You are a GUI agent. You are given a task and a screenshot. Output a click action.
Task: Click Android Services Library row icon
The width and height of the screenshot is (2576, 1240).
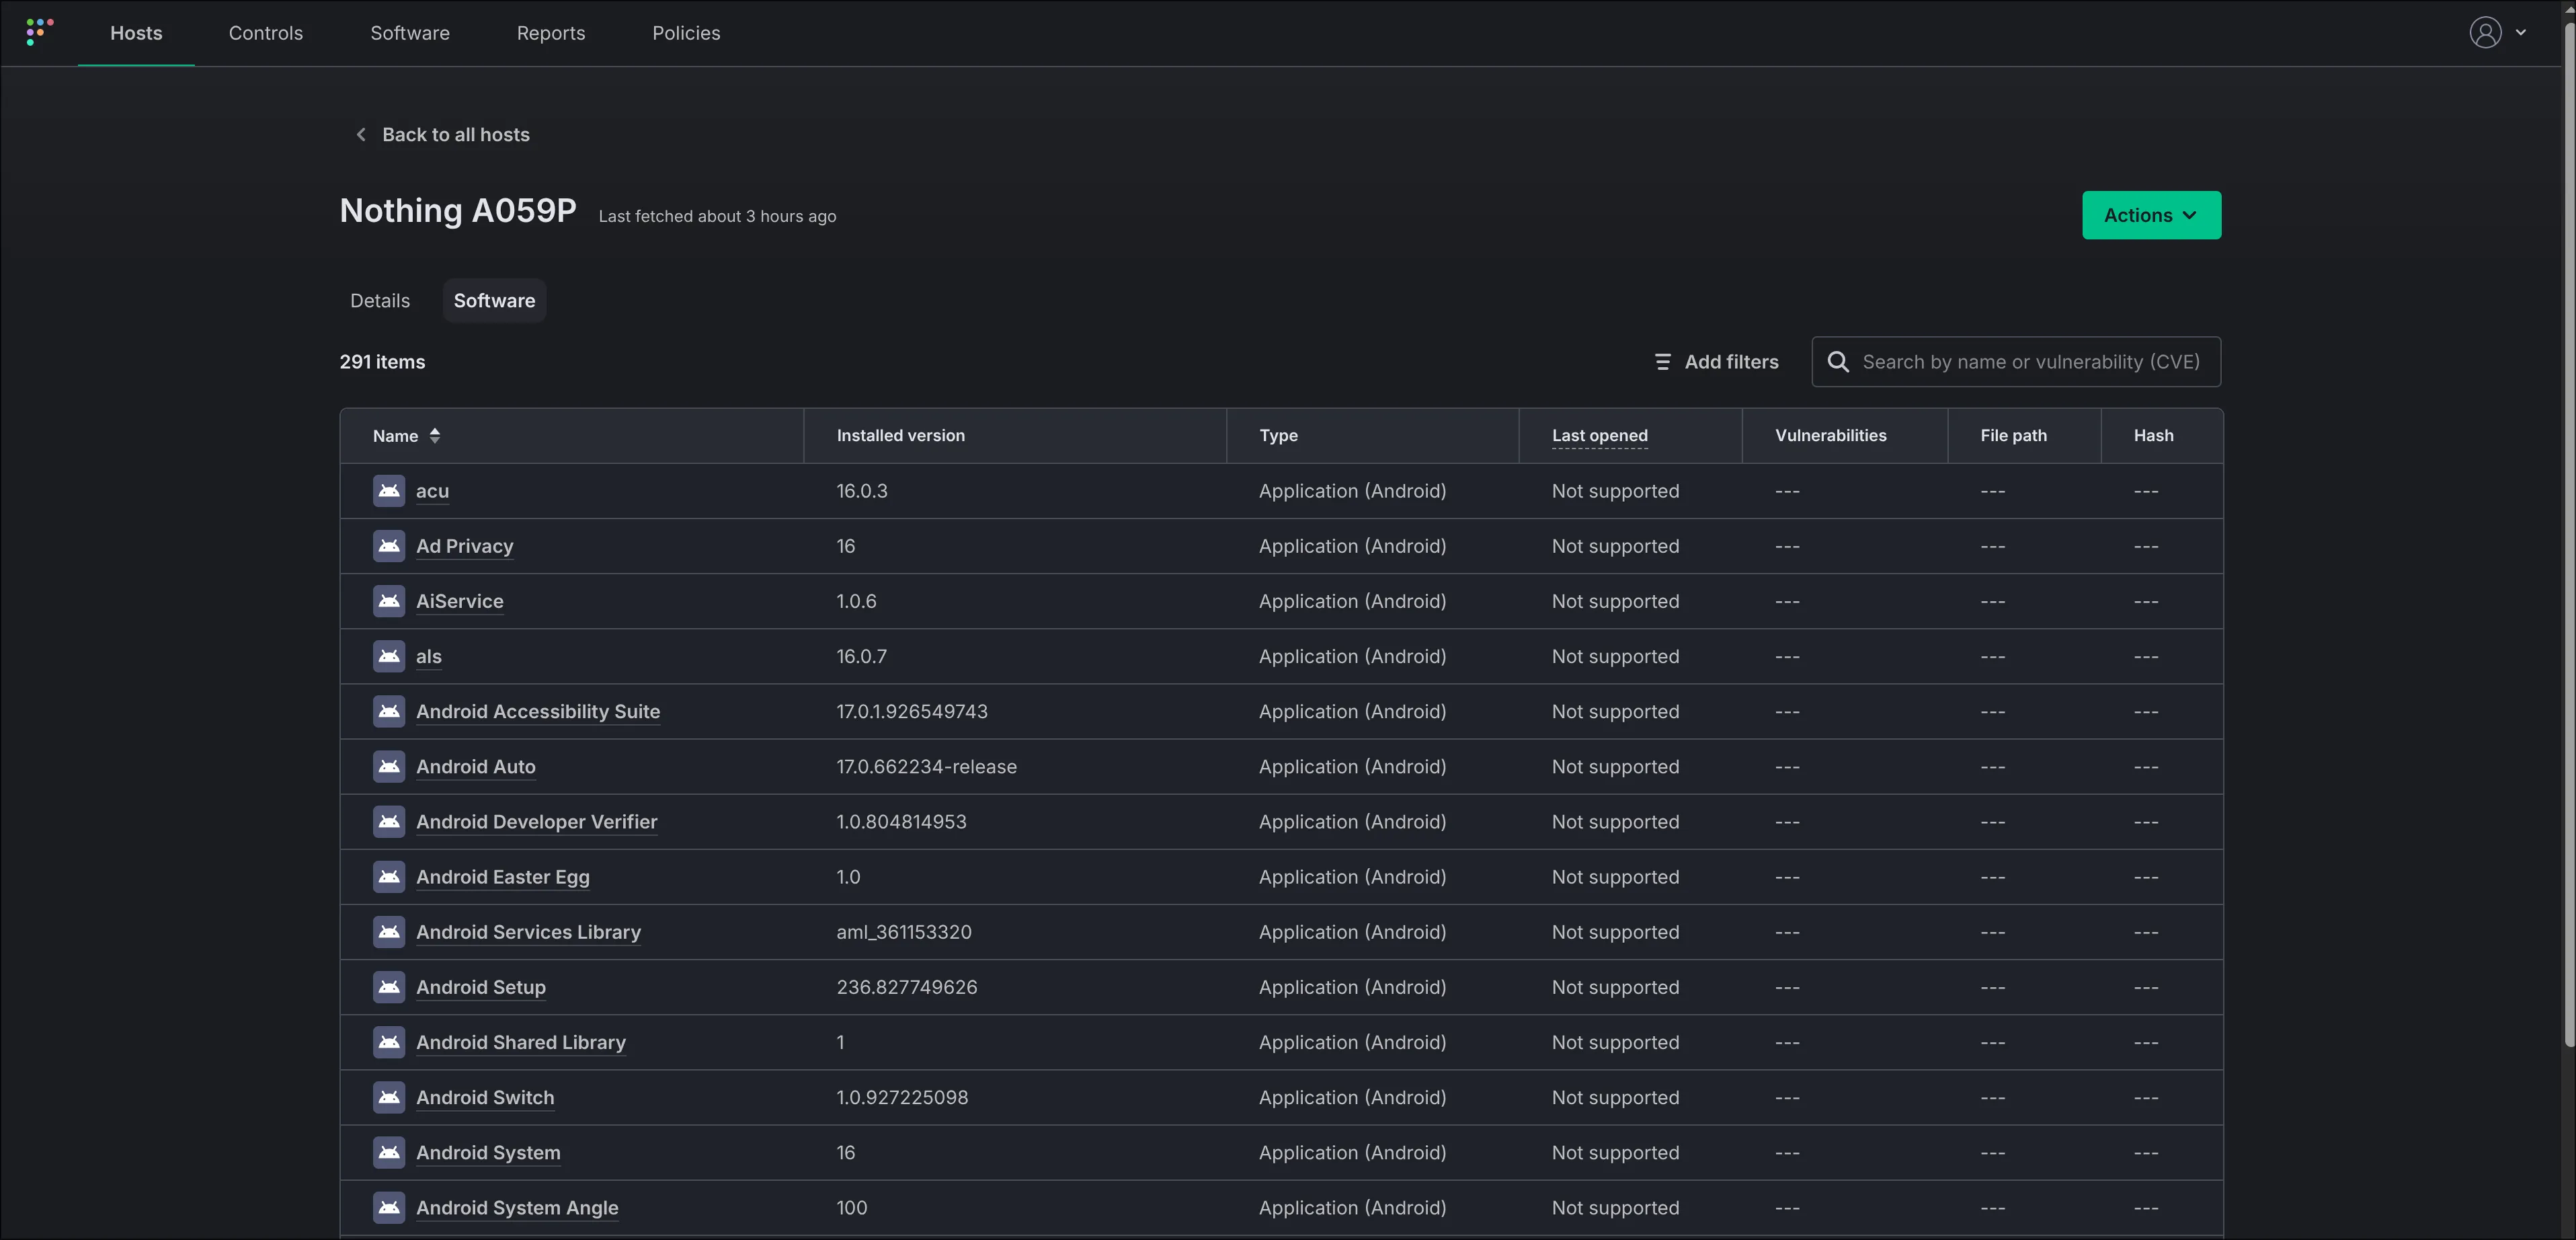tap(389, 931)
